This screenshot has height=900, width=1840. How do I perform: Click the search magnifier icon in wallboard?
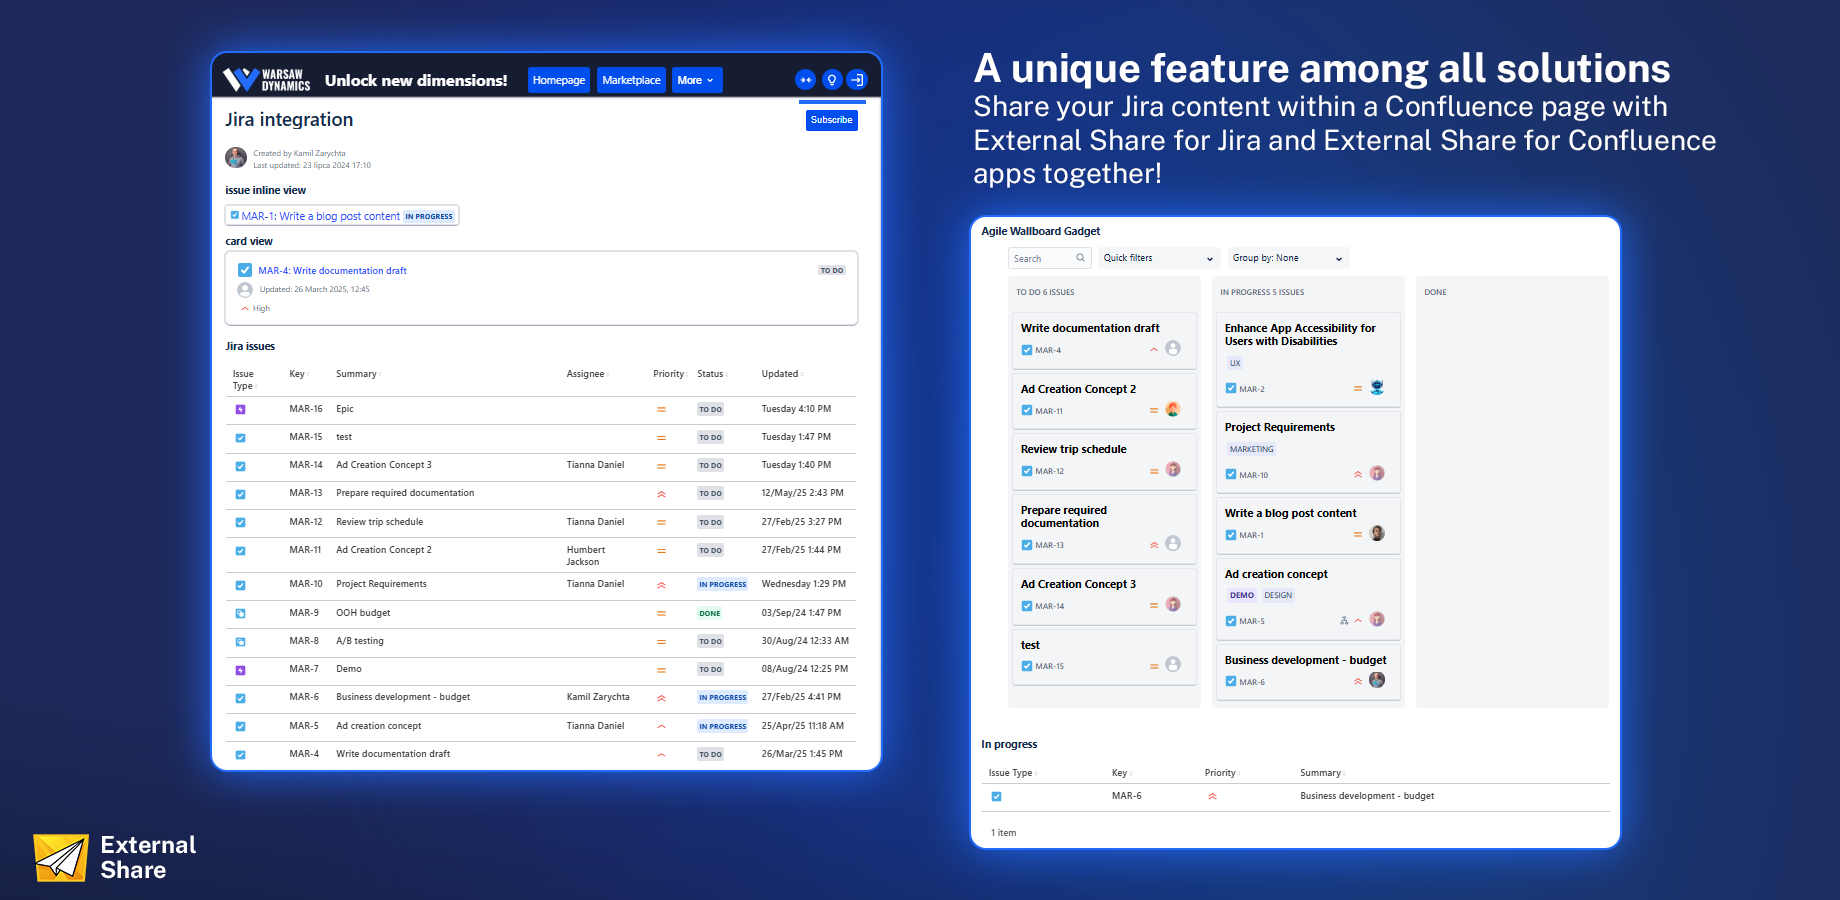point(1080,258)
